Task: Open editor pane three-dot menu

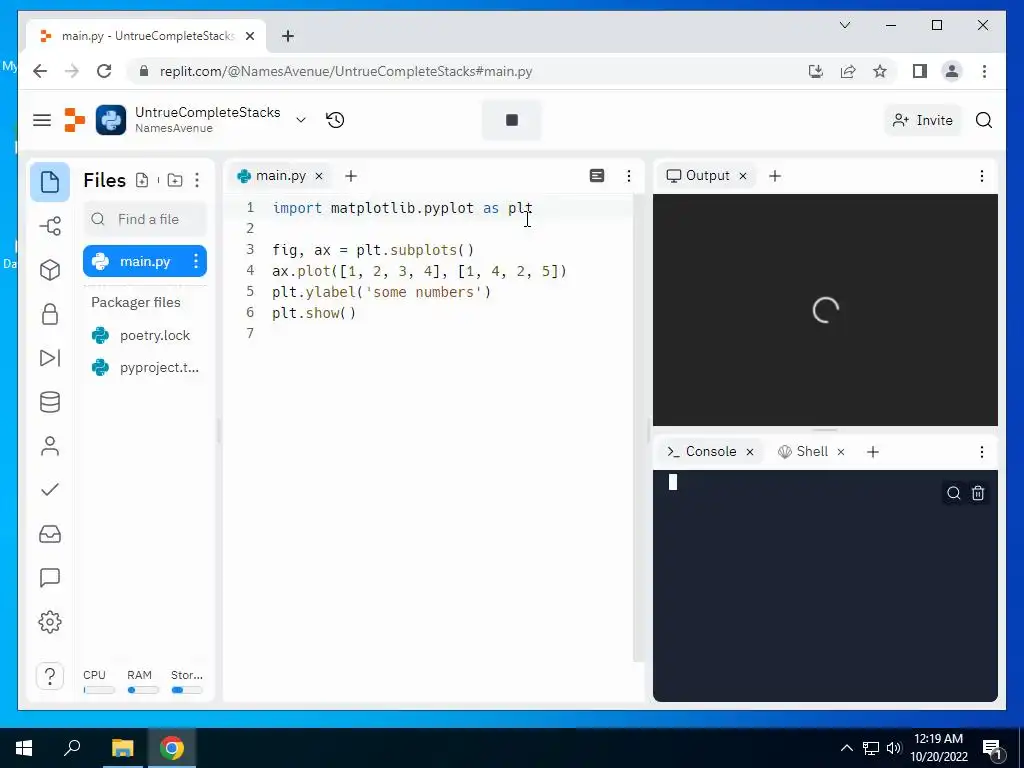Action: pyautogui.click(x=628, y=176)
